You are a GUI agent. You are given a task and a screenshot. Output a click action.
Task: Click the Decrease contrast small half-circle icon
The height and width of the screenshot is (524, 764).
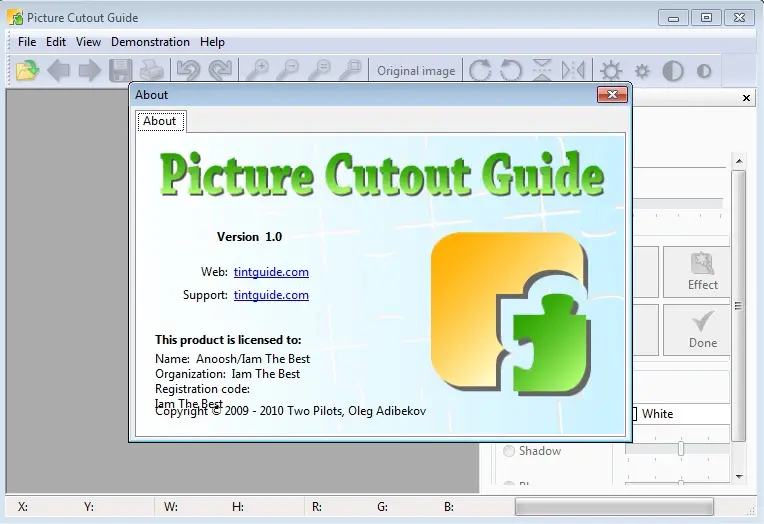coord(704,71)
